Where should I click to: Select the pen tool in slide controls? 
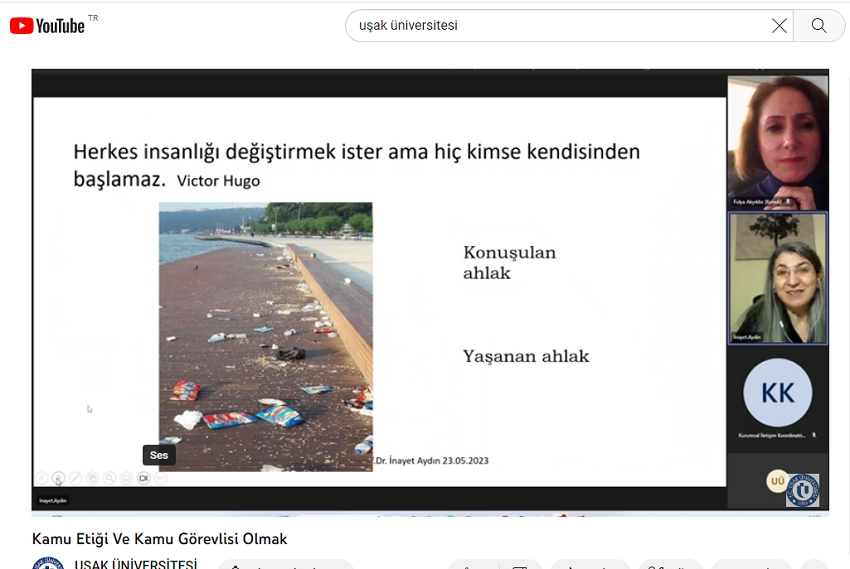point(76,478)
